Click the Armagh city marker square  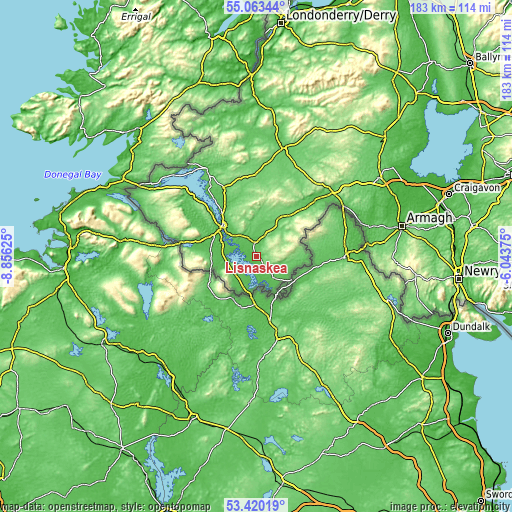pos(402,226)
